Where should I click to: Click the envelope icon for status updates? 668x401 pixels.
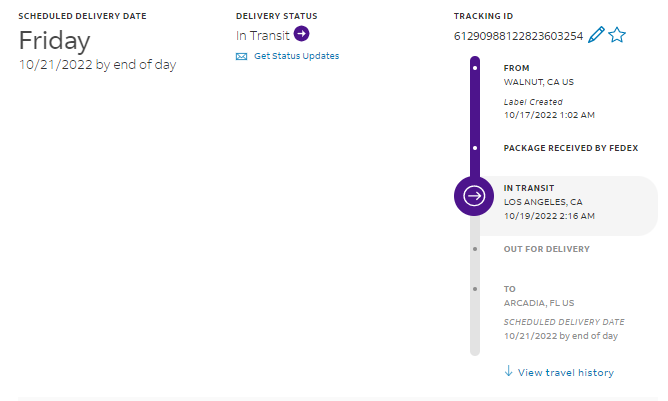point(241,56)
